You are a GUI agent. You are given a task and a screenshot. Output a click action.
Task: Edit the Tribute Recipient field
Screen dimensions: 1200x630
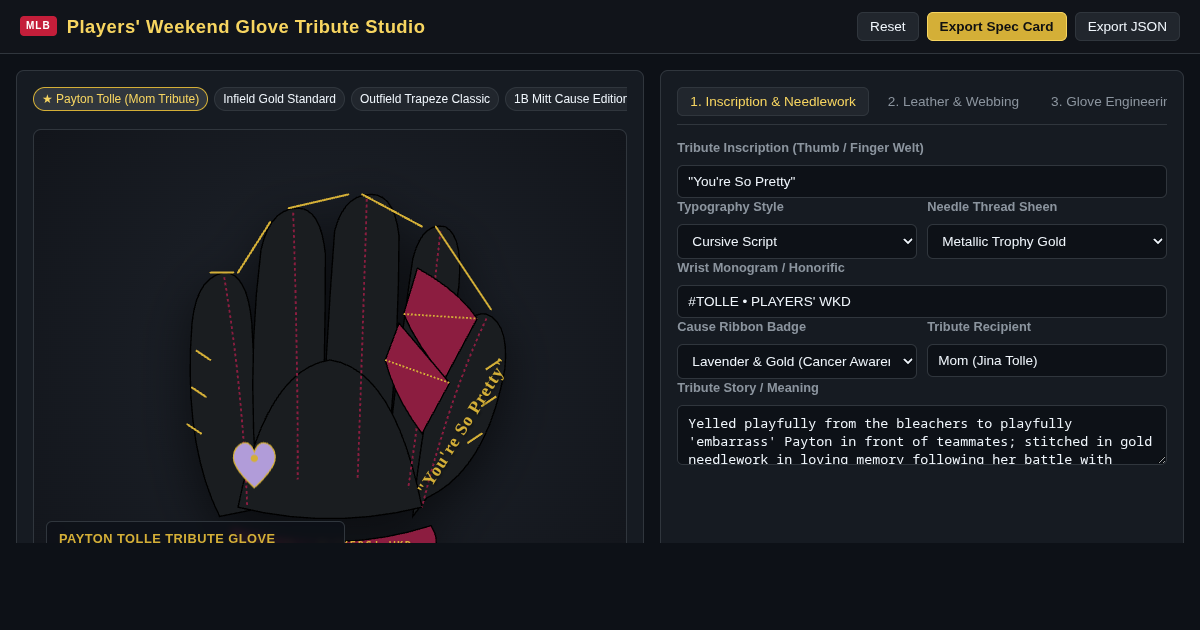(1047, 360)
